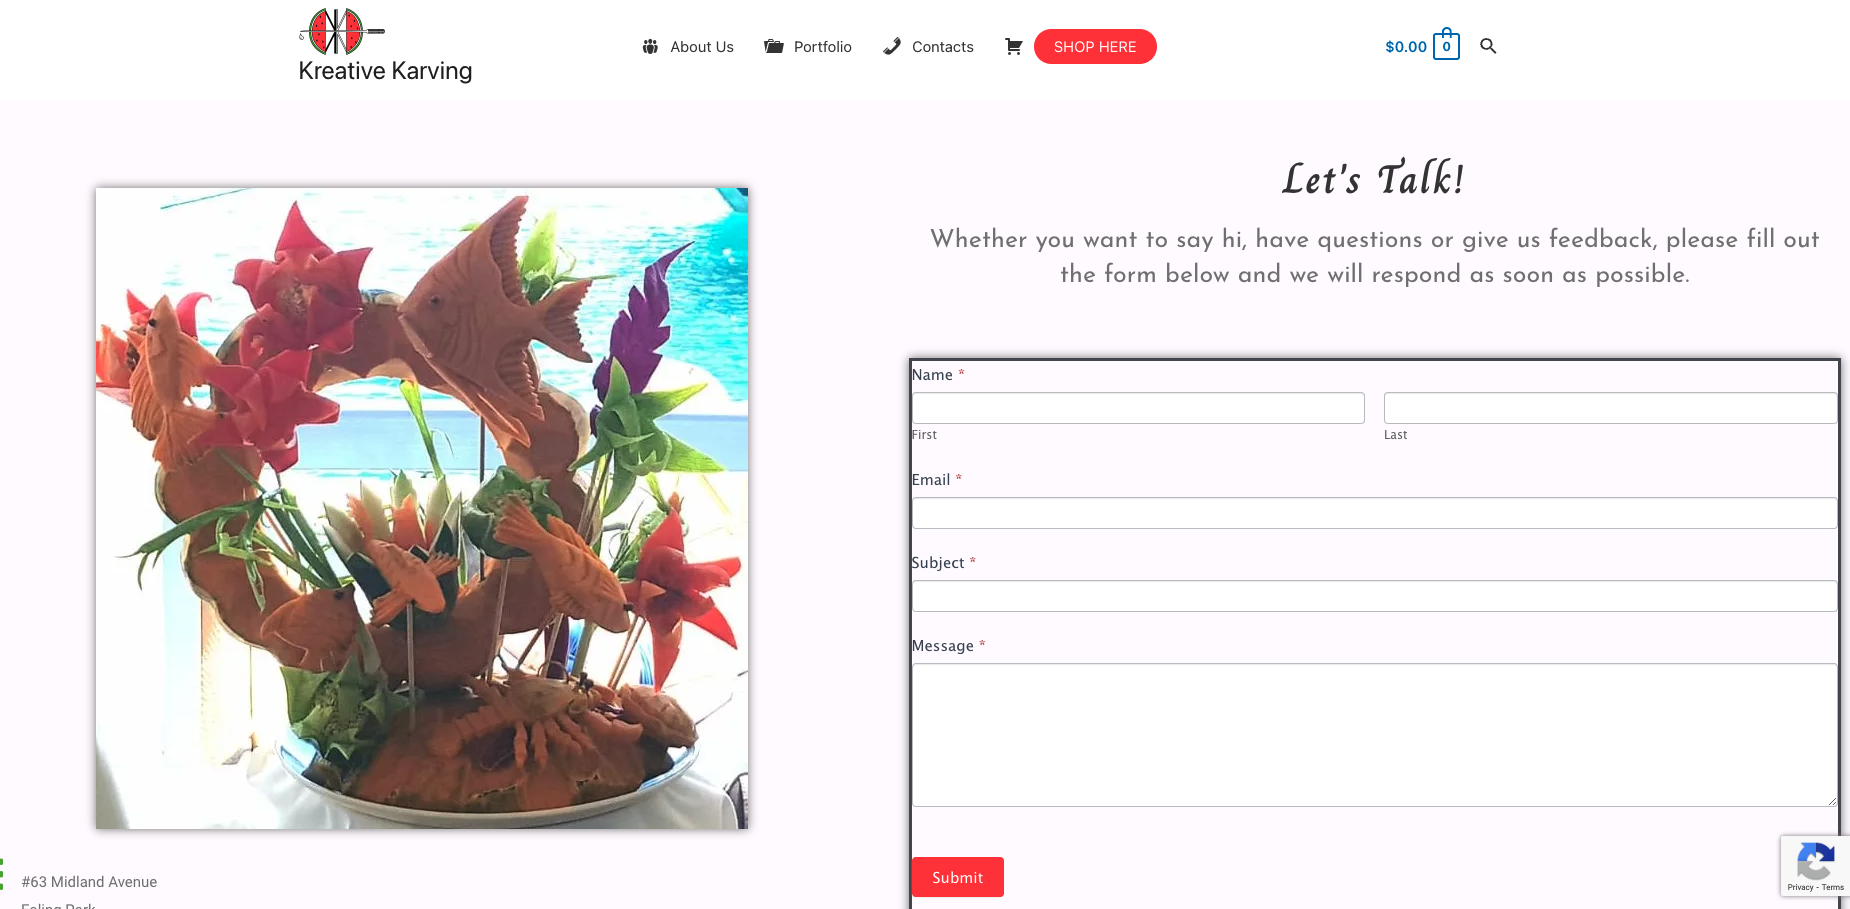Click the Portfolio folder icon

[x=773, y=47]
